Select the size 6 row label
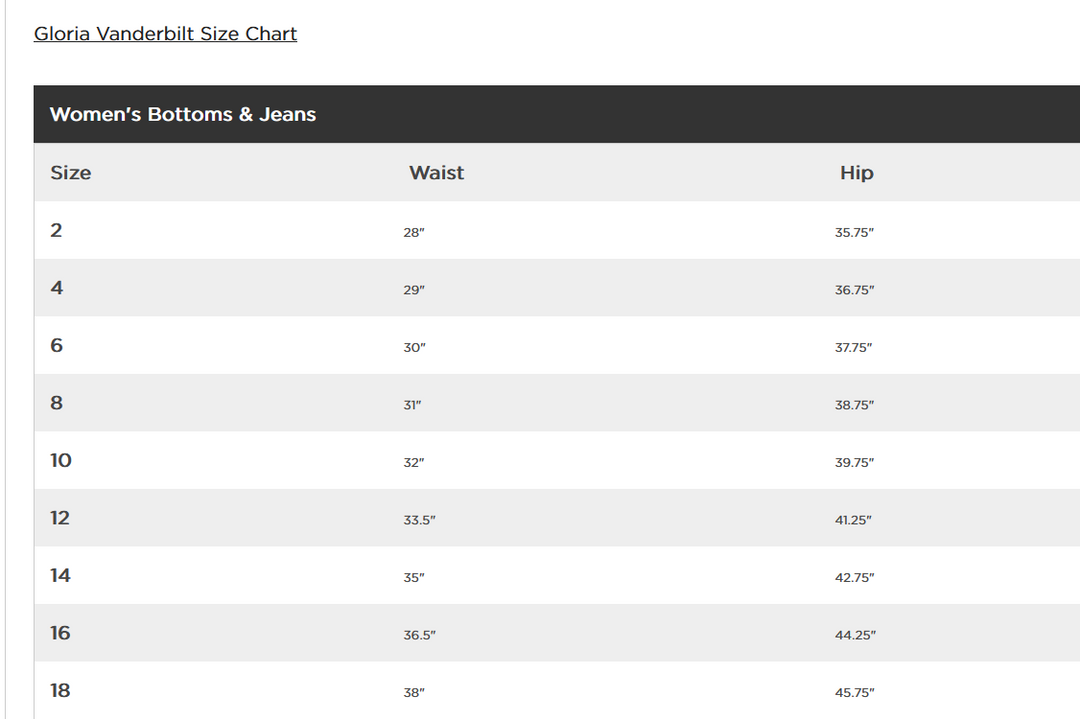Image resolution: width=1080 pixels, height=719 pixels. pos(57,346)
